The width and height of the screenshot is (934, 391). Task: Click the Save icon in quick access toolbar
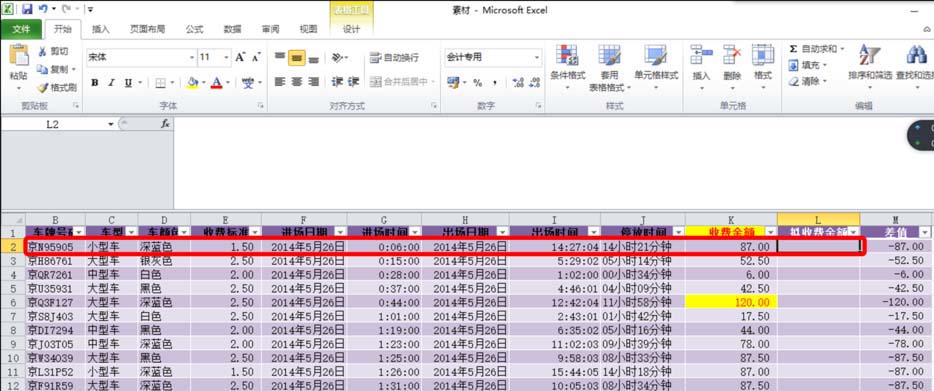pyautogui.click(x=27, y=9)
